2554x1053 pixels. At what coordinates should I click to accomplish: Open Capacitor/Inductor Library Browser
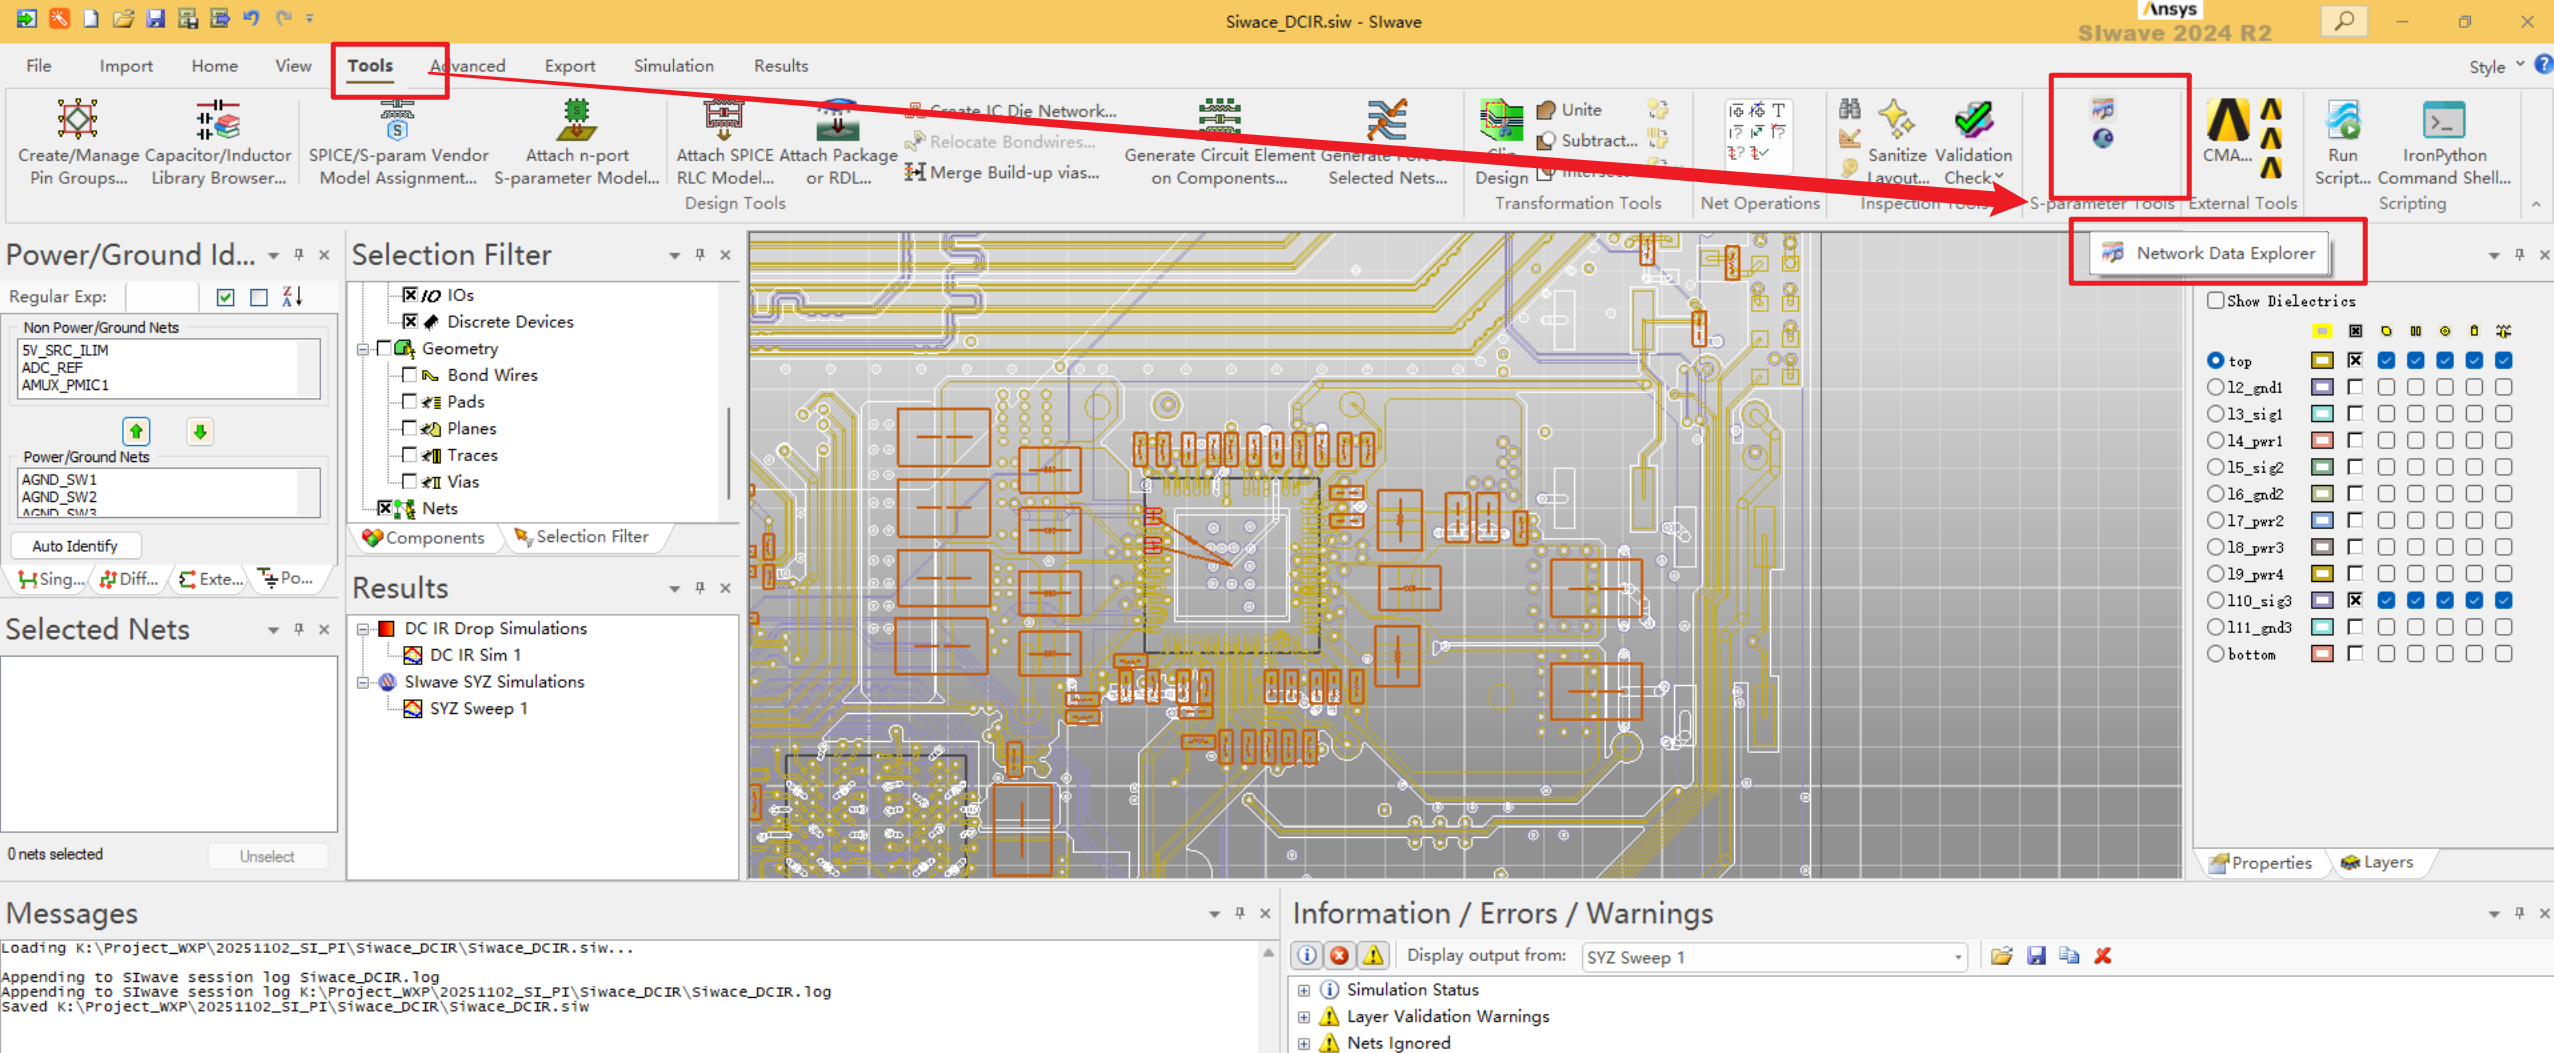point(218,142)
